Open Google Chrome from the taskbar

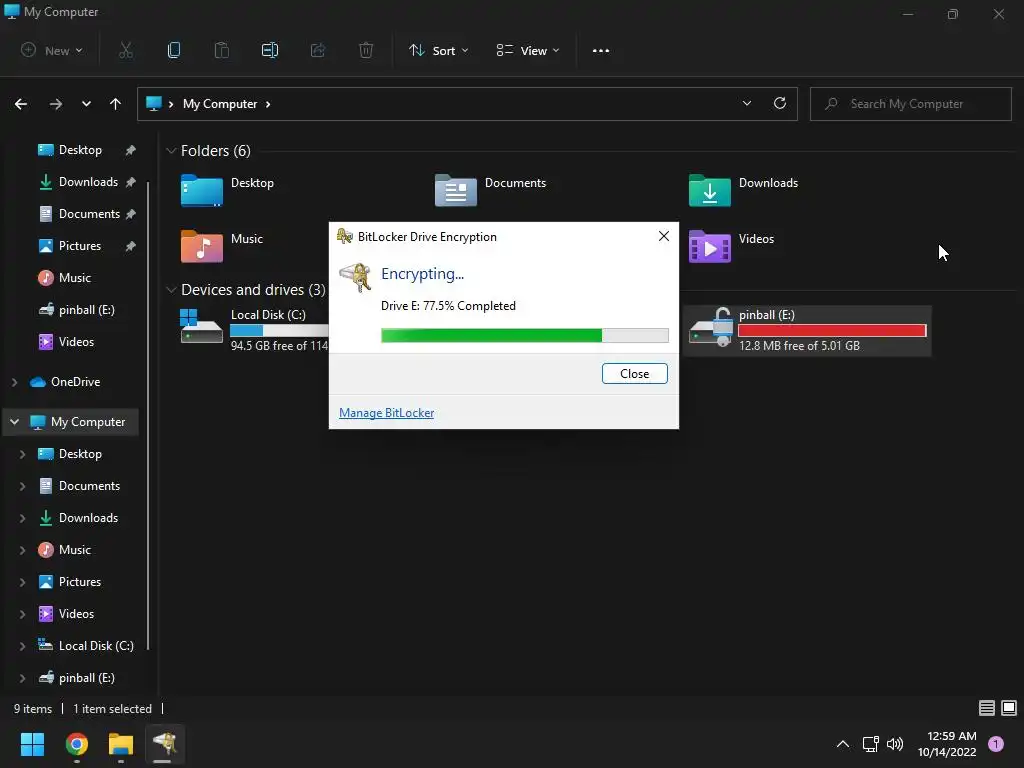tap(77, 744)
